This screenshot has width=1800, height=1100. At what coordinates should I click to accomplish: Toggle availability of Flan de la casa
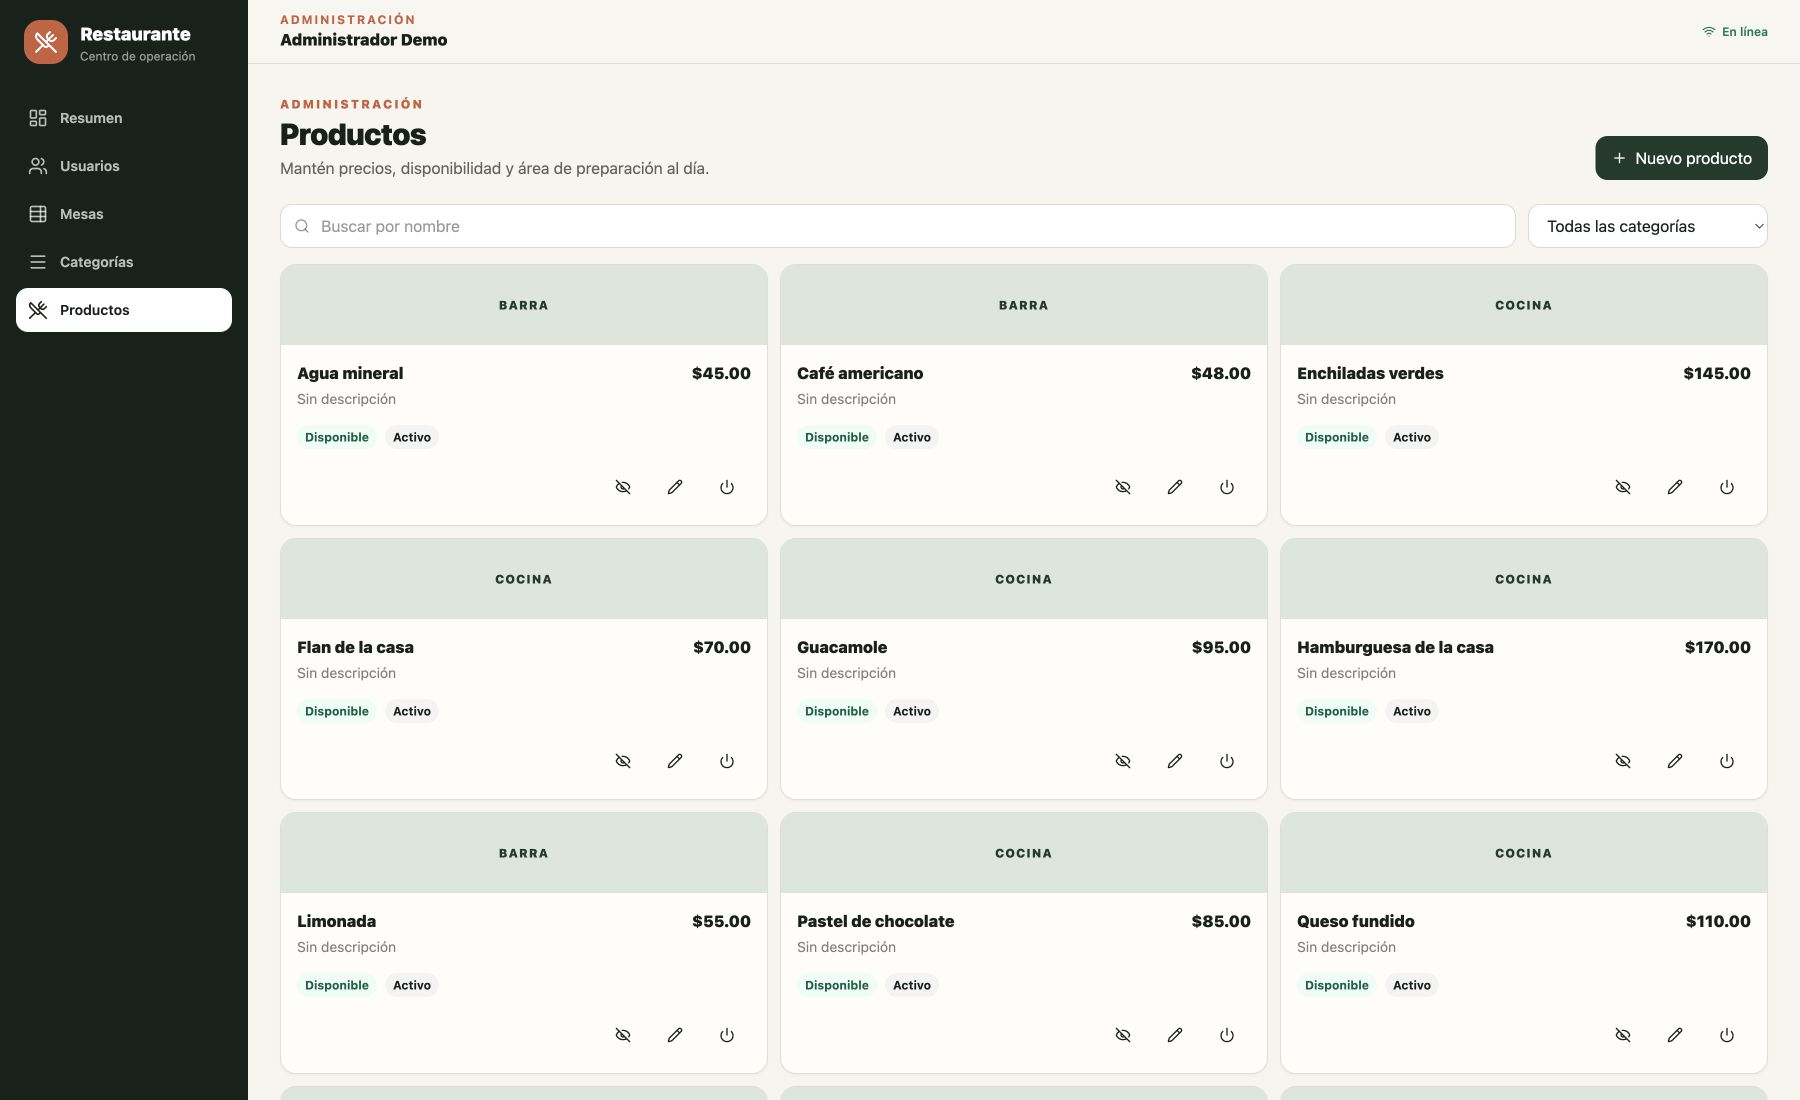click(x=623, y=761)
